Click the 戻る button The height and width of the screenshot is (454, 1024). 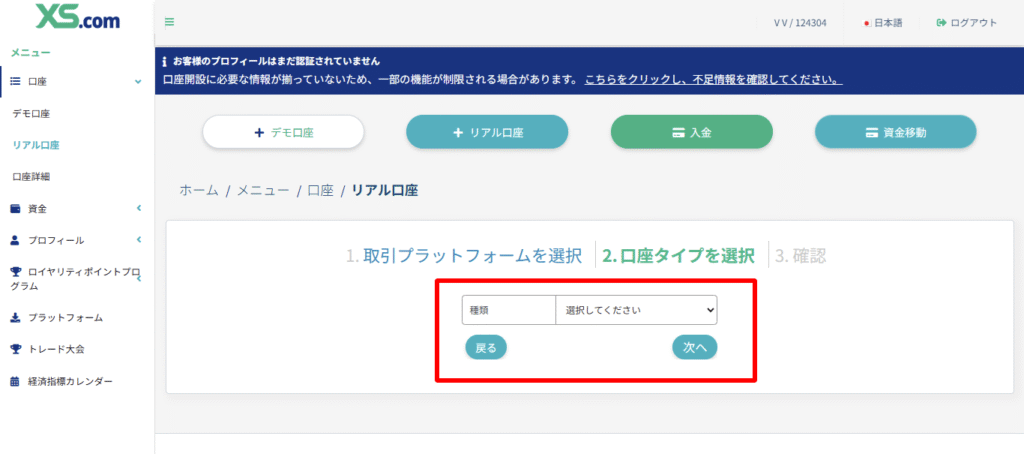[486, 348]
